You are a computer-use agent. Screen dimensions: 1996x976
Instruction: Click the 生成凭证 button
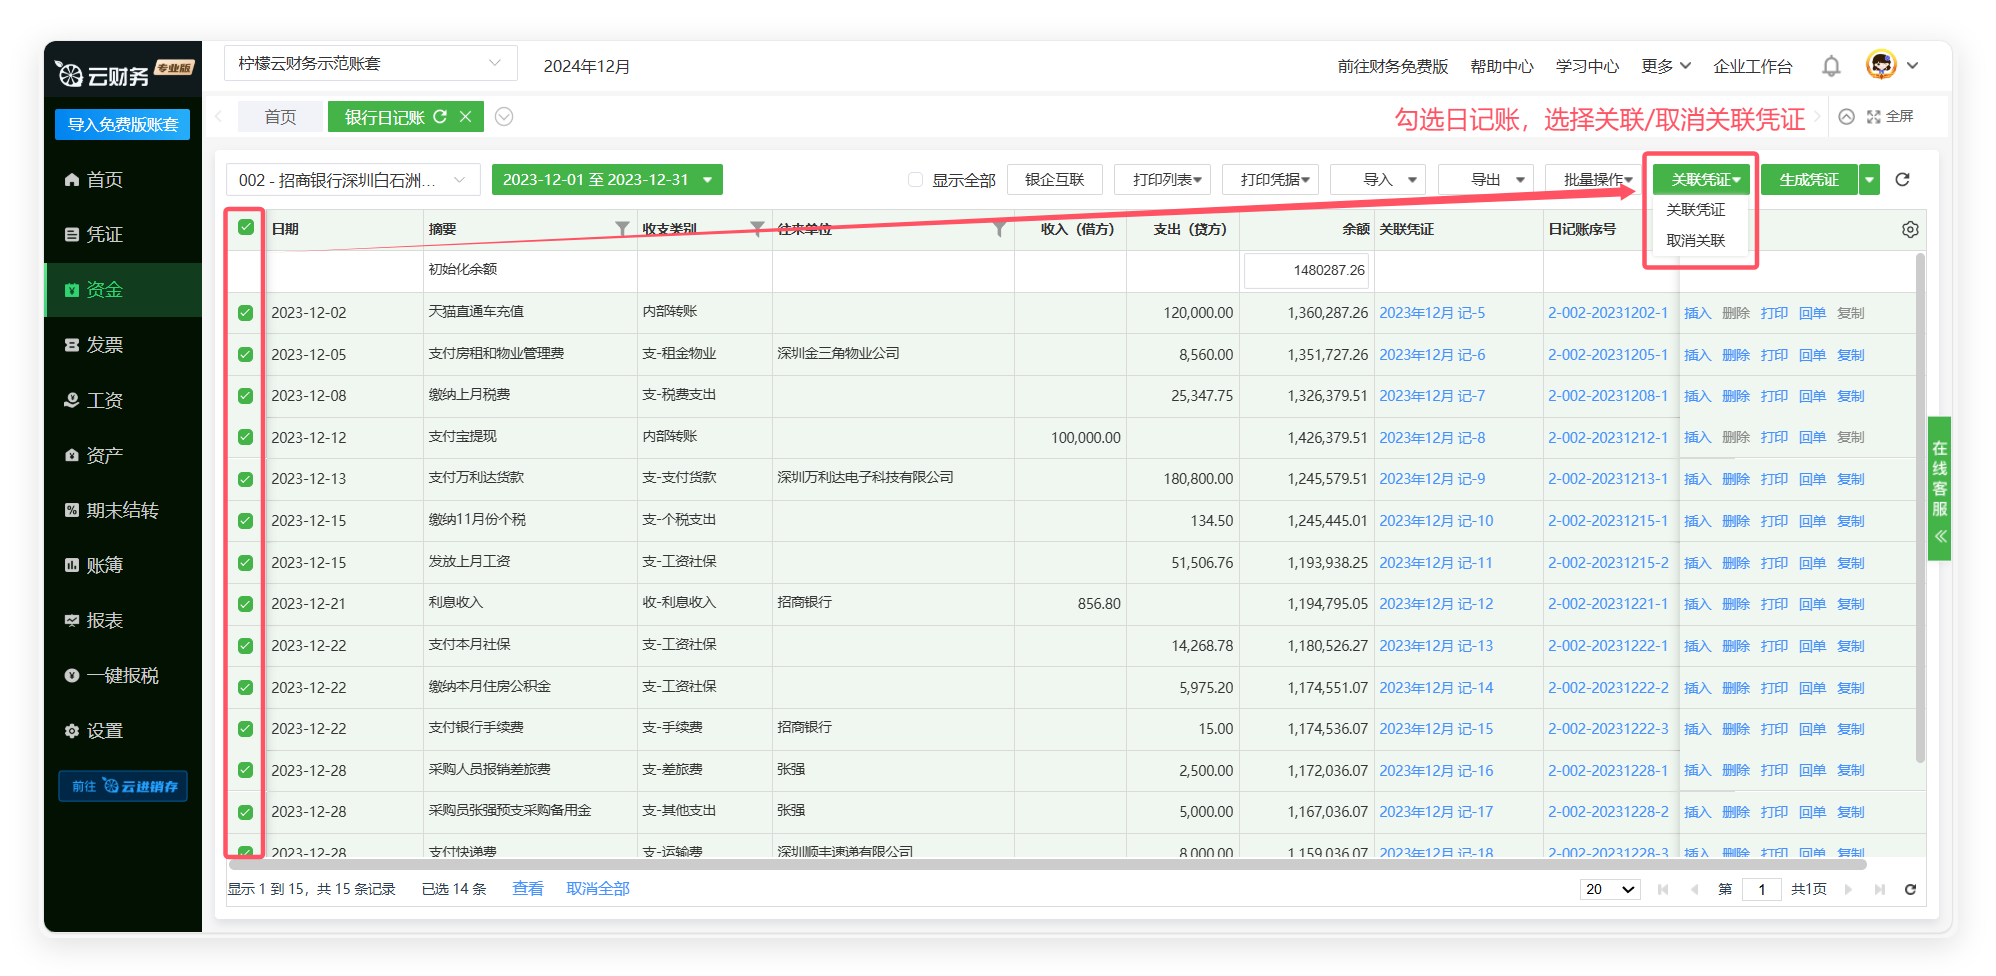(x=1808, y=180)
